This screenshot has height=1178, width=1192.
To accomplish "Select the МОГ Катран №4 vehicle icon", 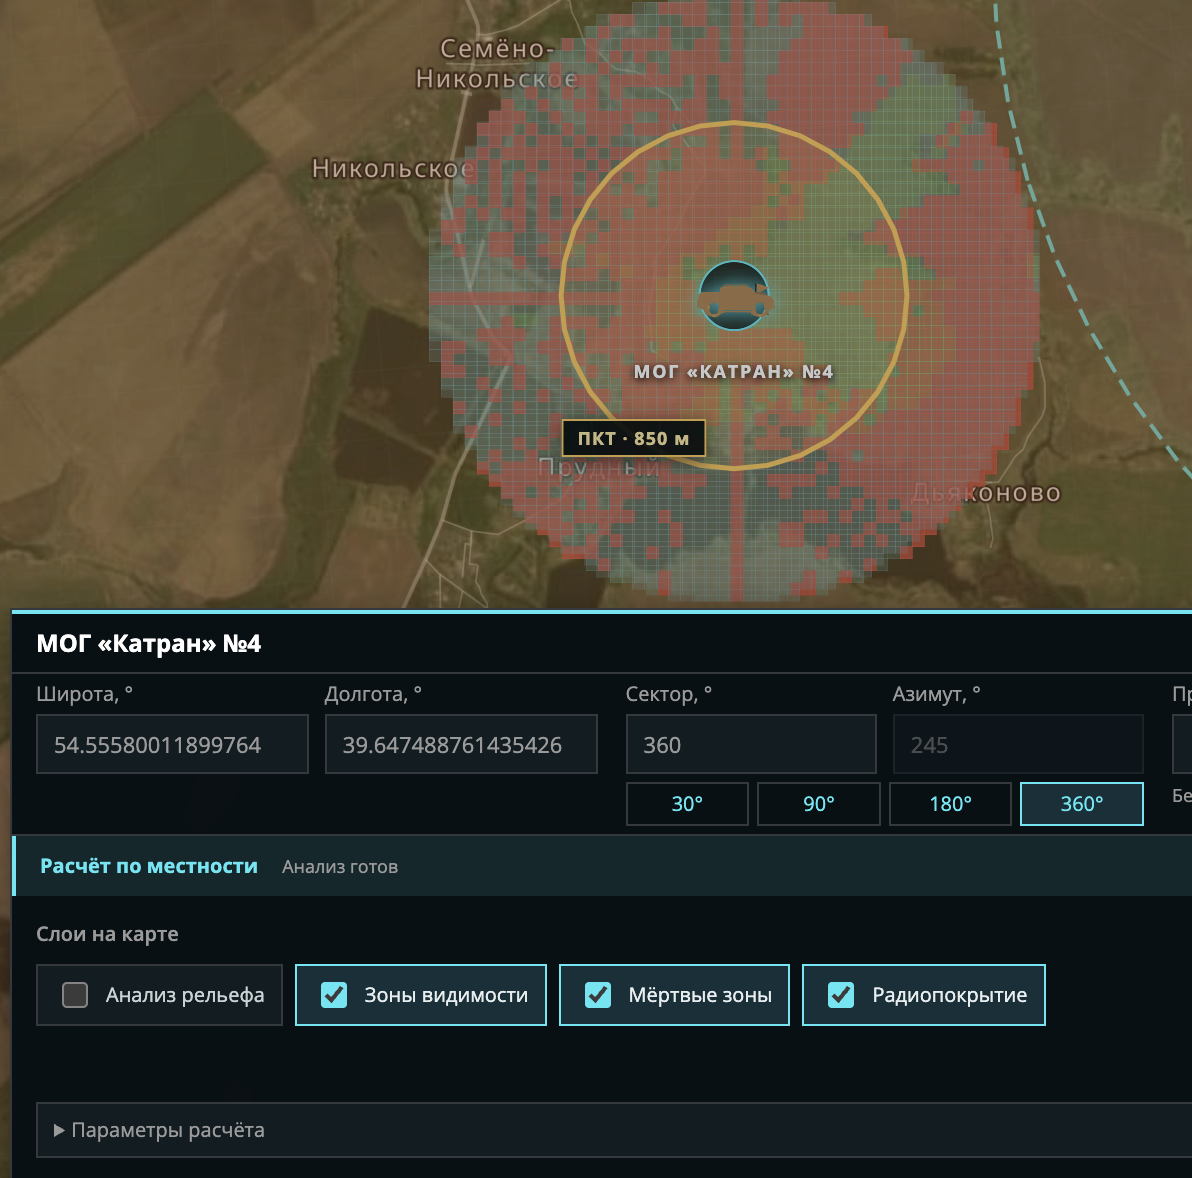I will pos(734,296).
